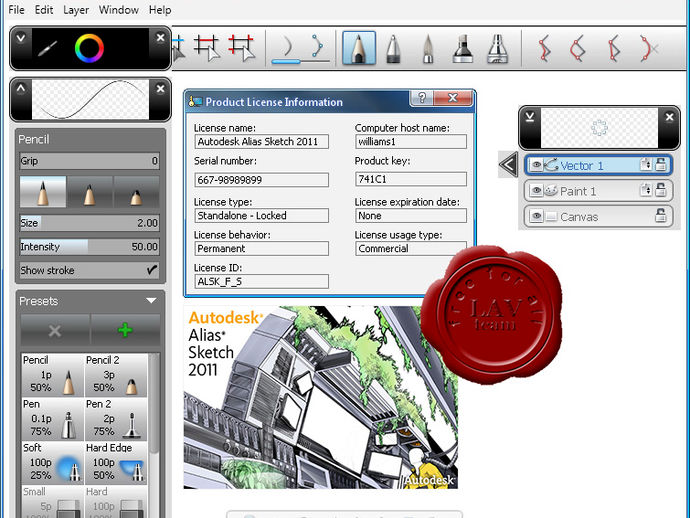Adjust the Grip slider

[x=89, y=161]
